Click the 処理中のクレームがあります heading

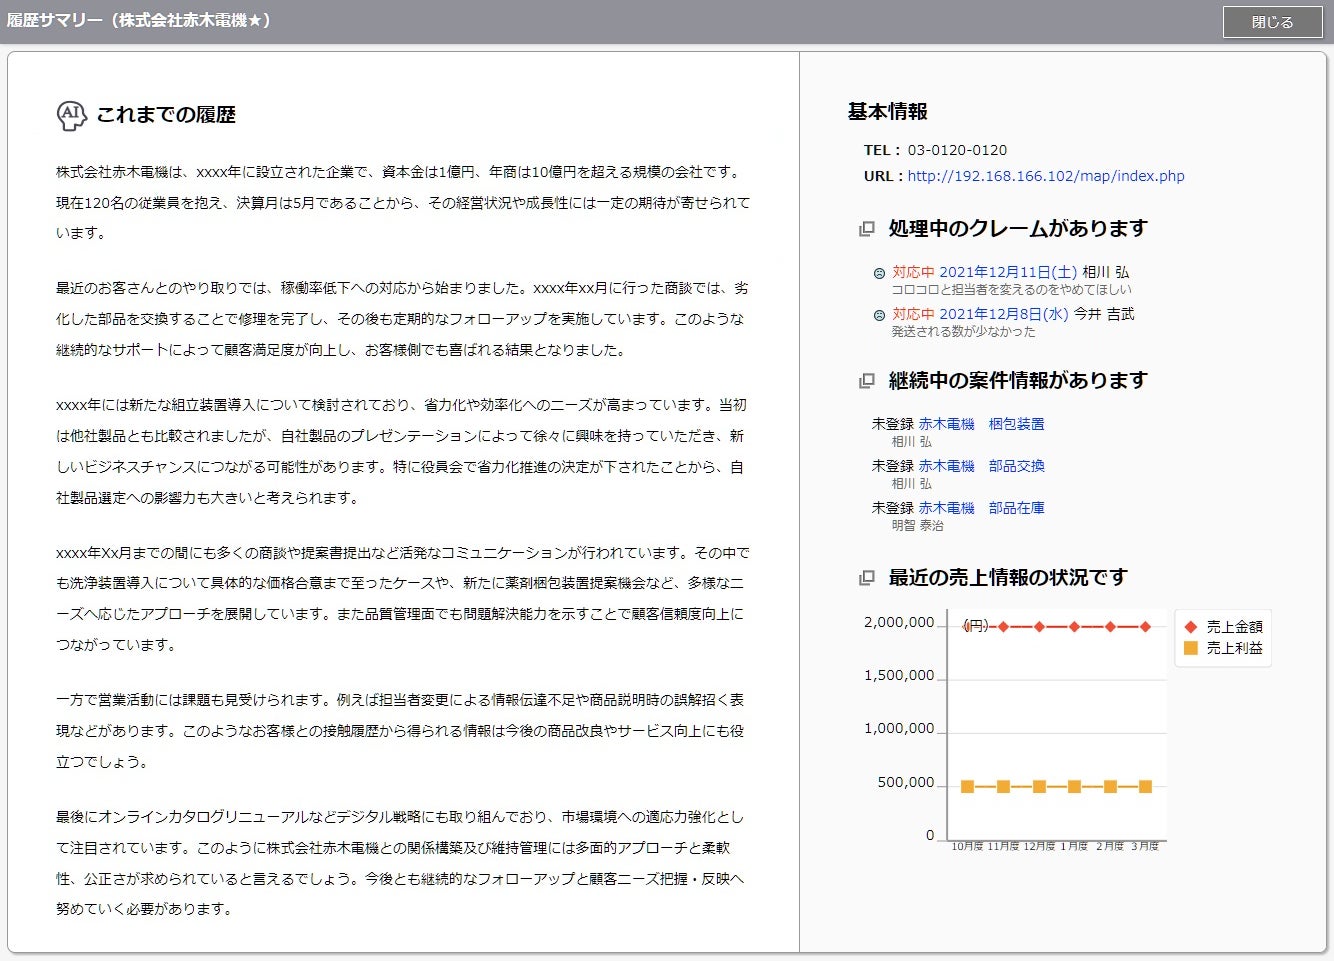tap(1018, 229)
